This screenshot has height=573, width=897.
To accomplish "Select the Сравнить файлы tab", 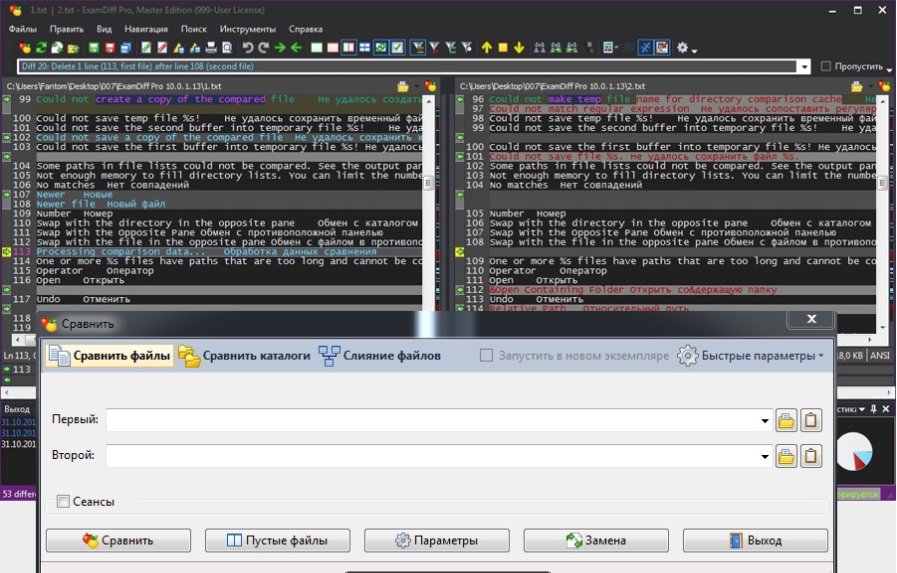I will pyautogui.click(x=110, y=356).
